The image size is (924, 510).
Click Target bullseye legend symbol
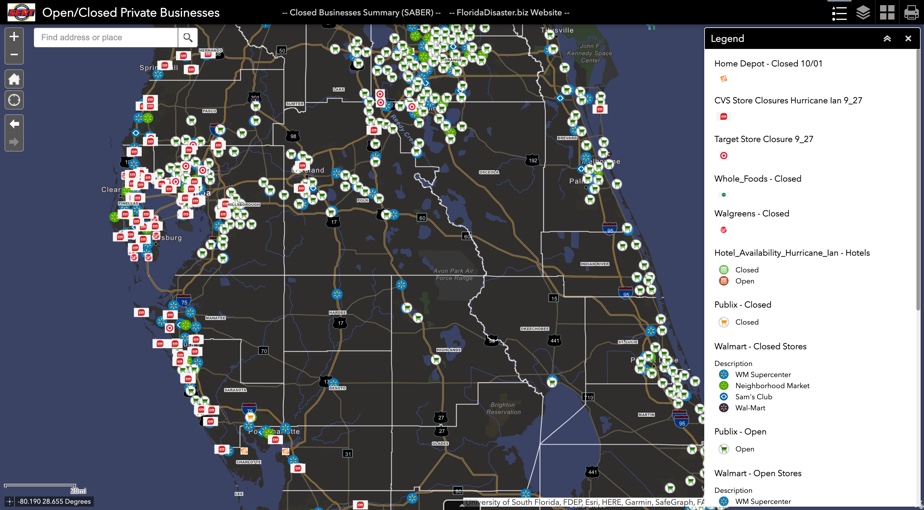pos(724,156)
